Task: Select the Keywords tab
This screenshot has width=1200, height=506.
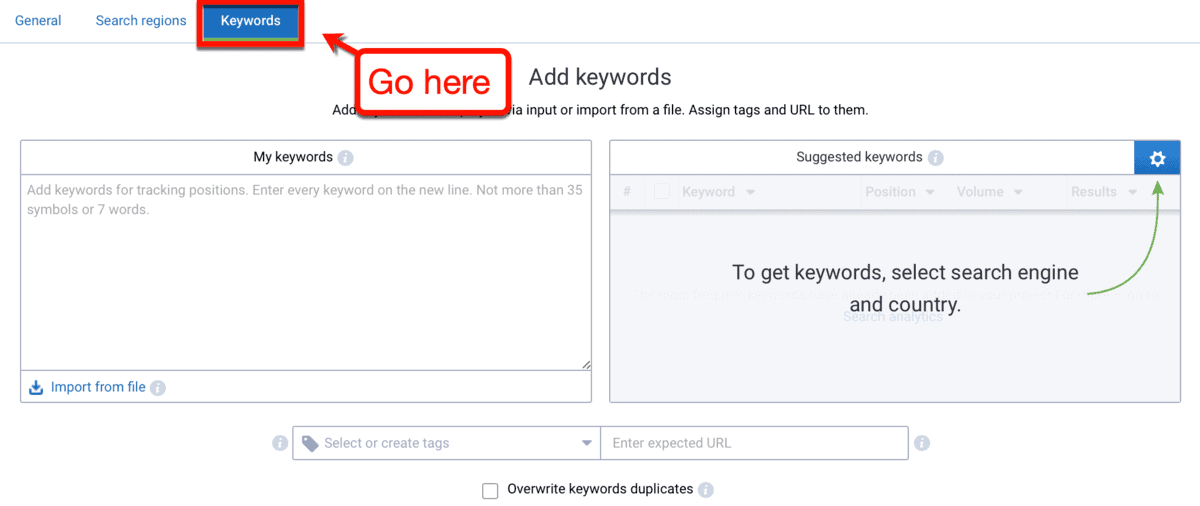Action: (x=250, y=21)
